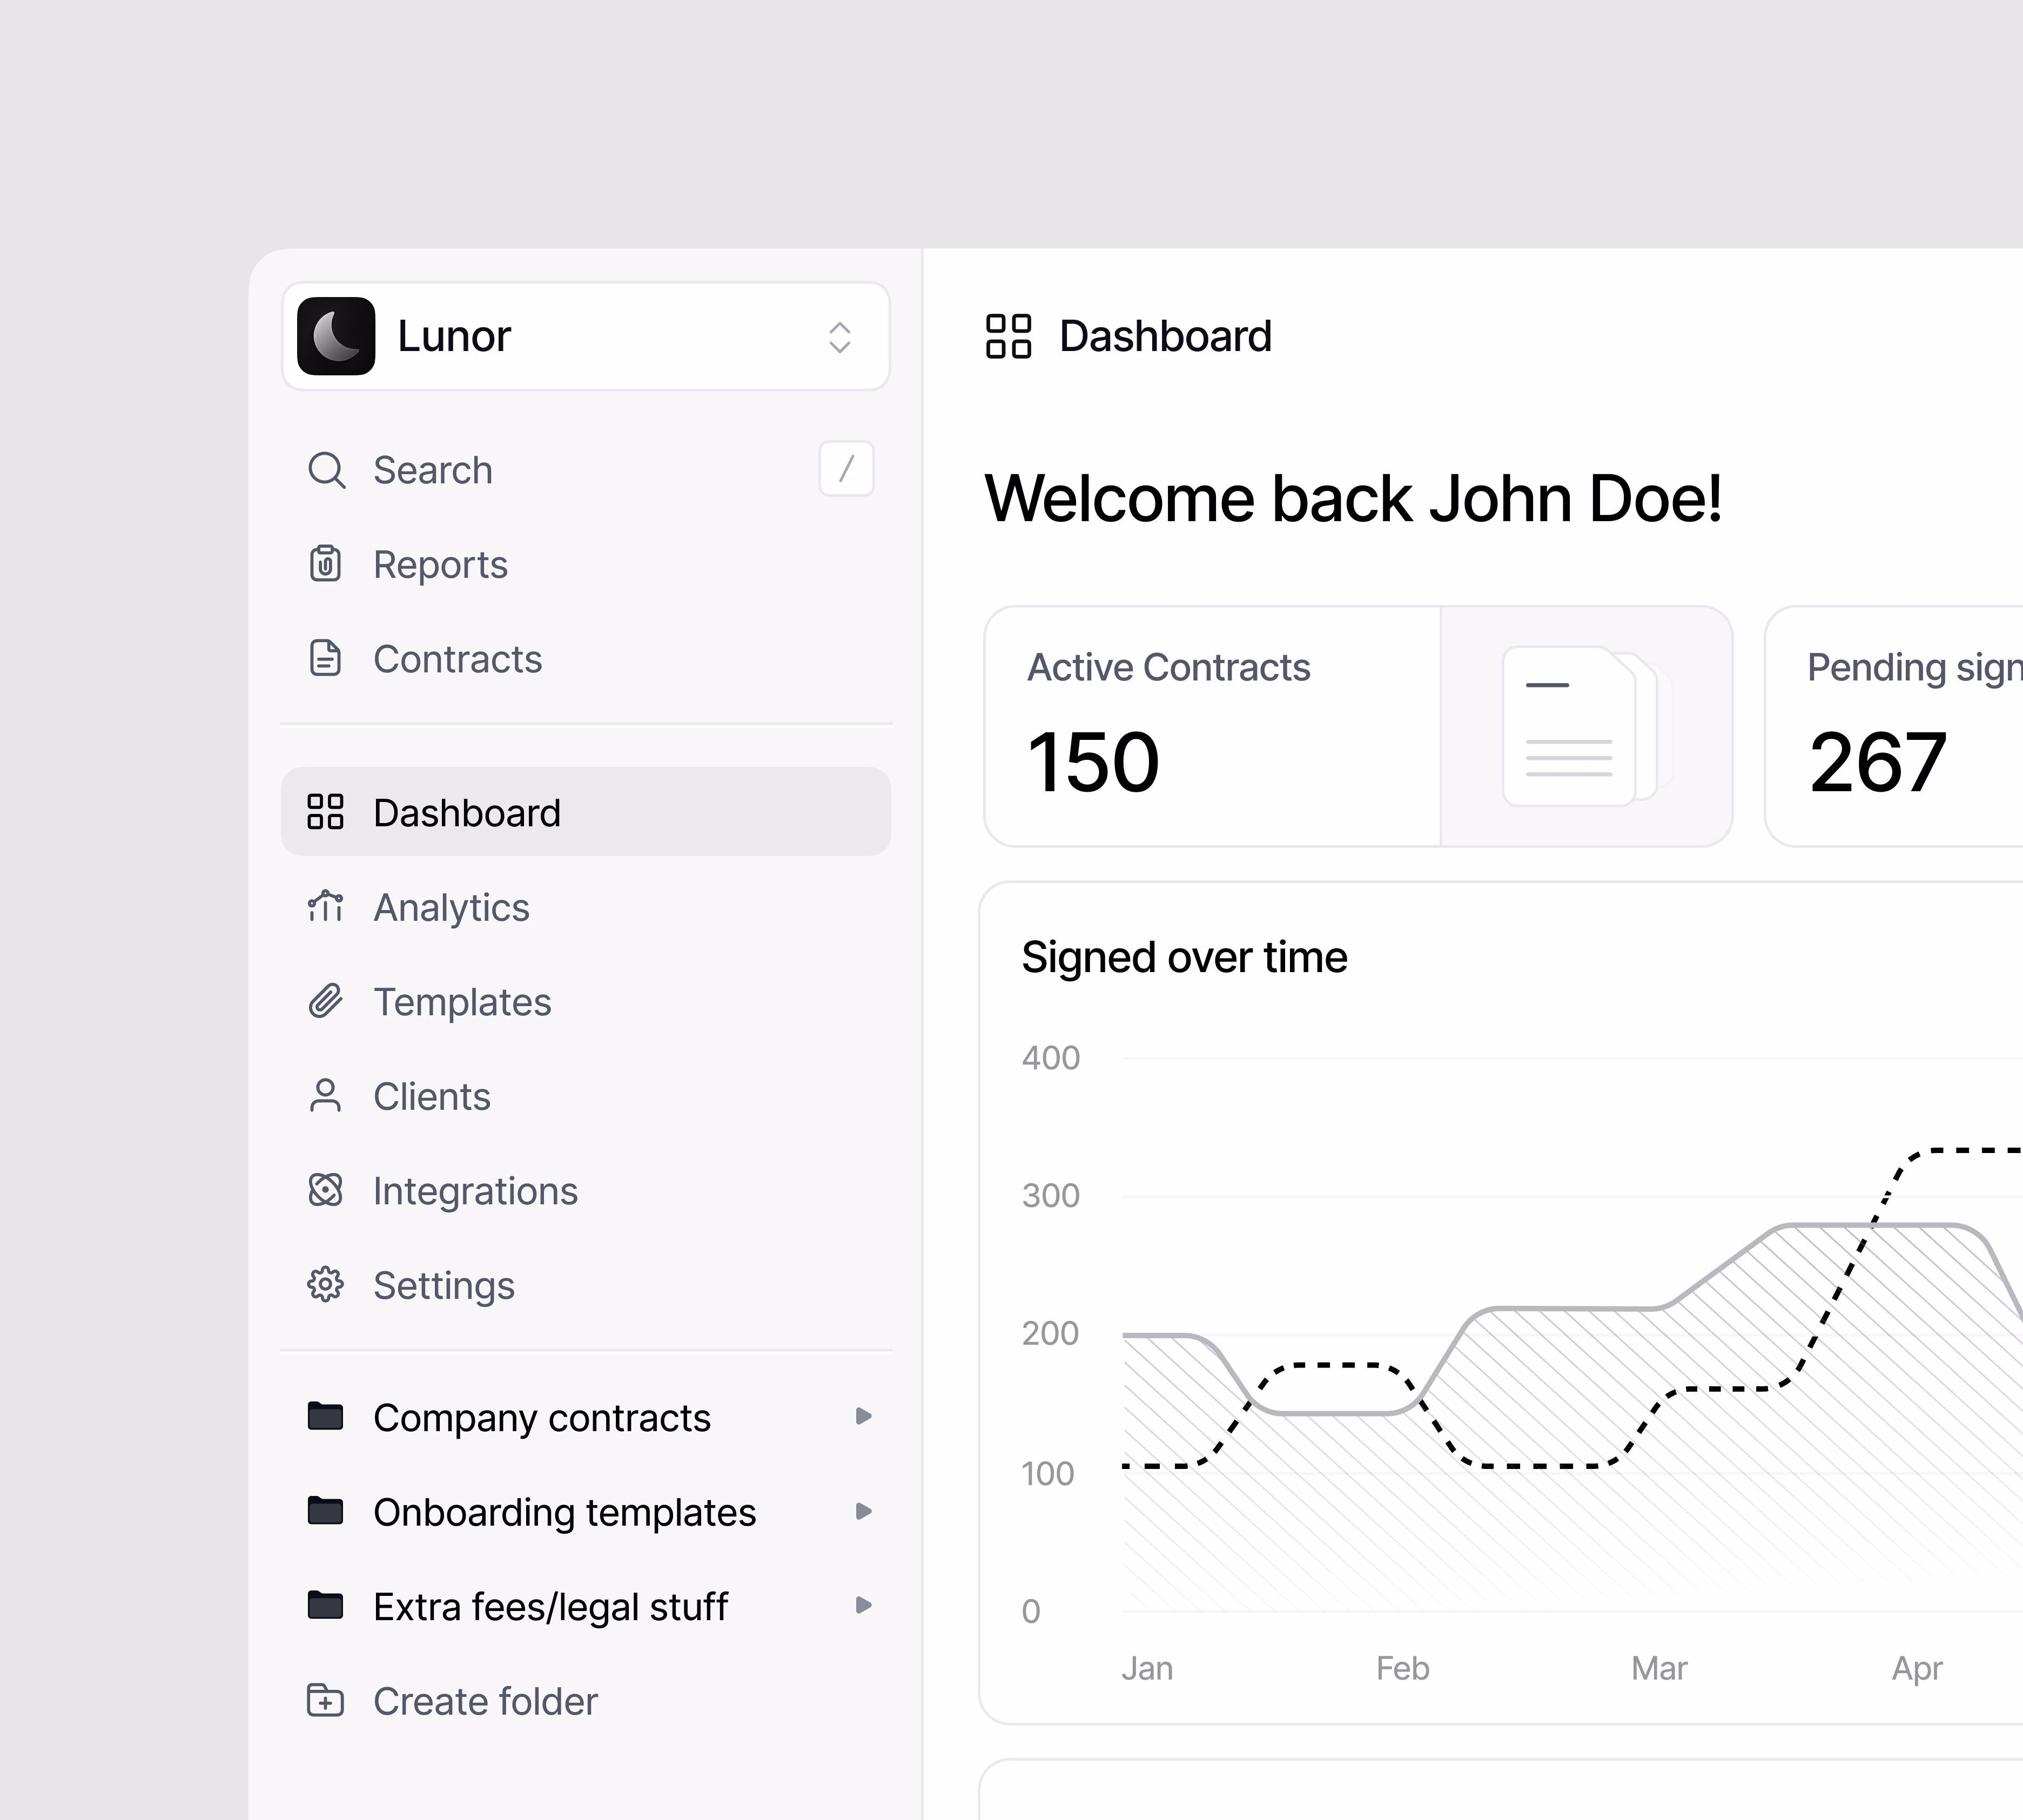The image size is (2023, 1820).
Task: Click the Dashboard page header title
Action: [1166, 336]
